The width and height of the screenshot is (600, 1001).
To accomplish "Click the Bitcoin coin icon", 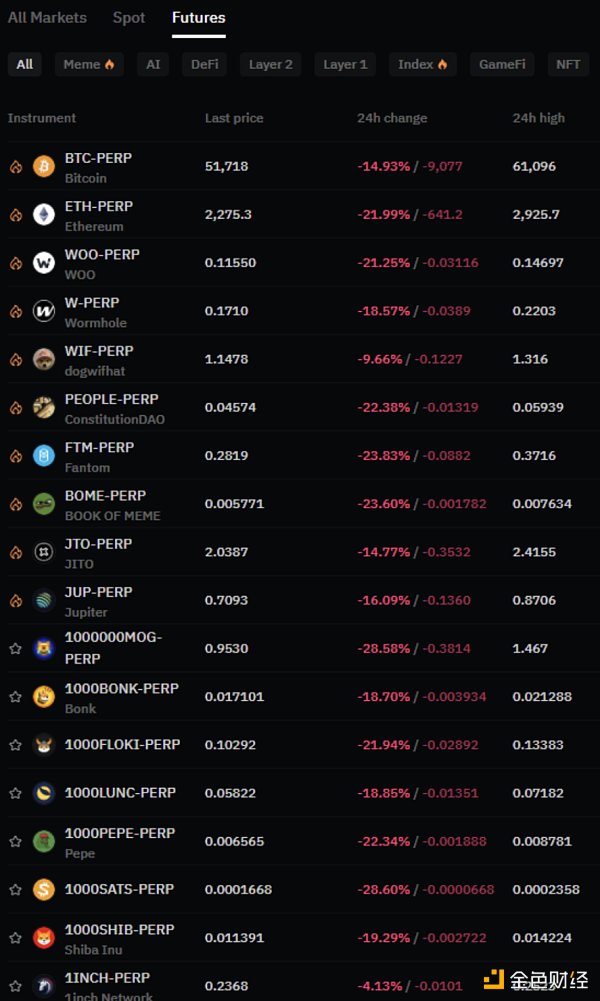I will (44, 166).
